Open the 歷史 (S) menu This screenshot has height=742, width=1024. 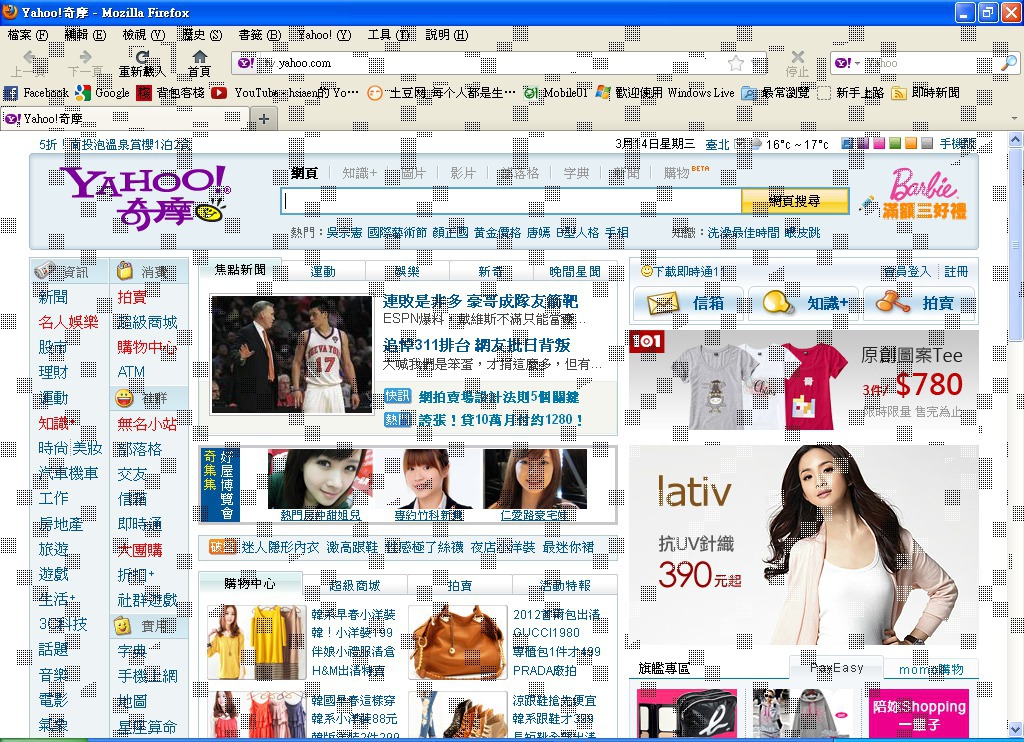tap(202, 35)
